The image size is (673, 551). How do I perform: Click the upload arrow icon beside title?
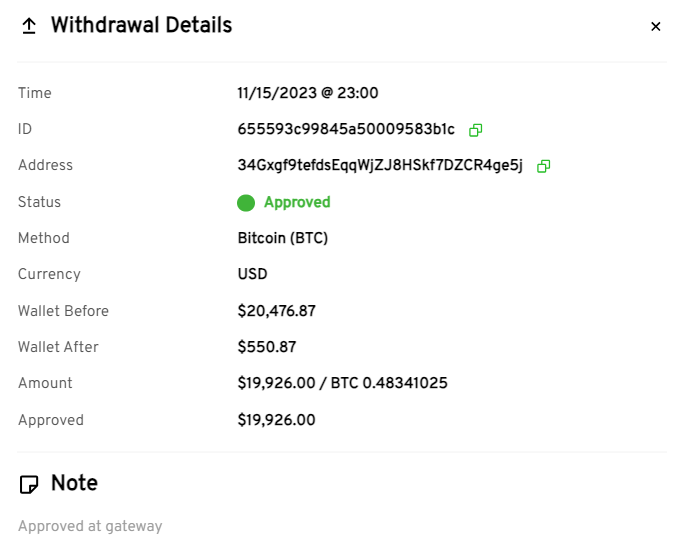coord(29,27)
